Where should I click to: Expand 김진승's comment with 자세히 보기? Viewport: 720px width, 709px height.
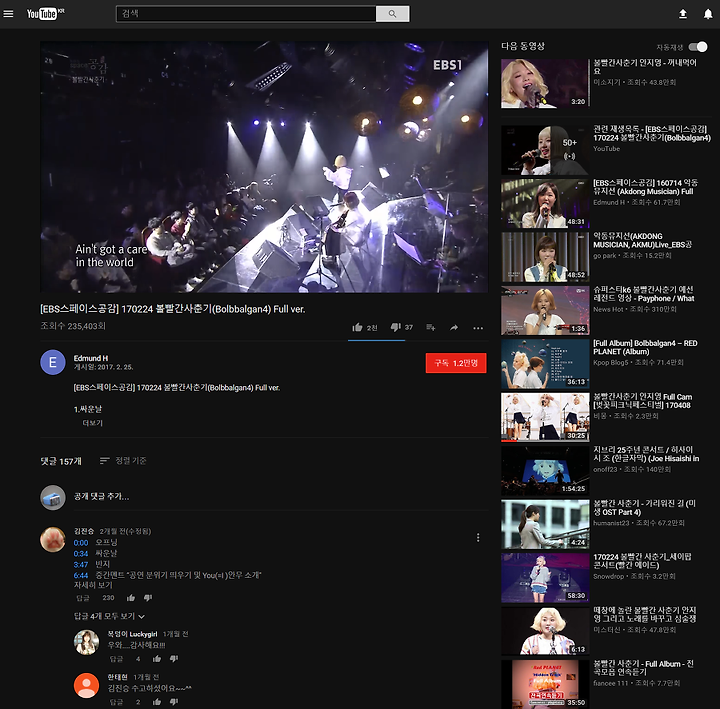[x=93, y=585]
